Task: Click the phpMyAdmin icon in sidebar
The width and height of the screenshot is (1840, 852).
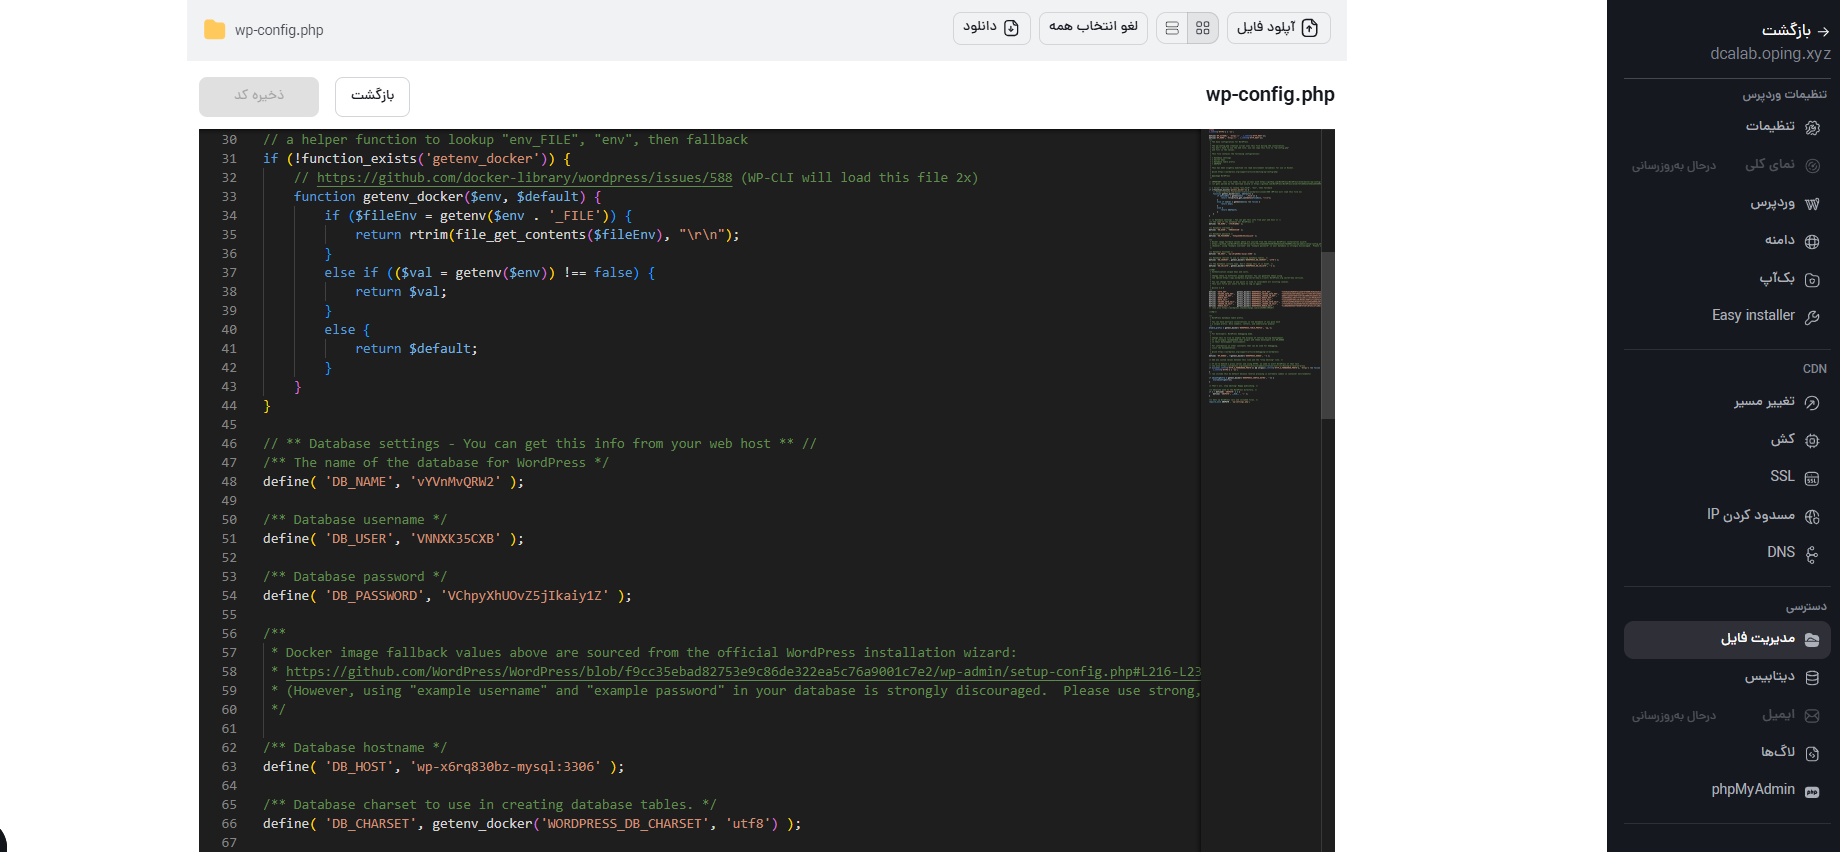Action: click(x=1812, y=790)
